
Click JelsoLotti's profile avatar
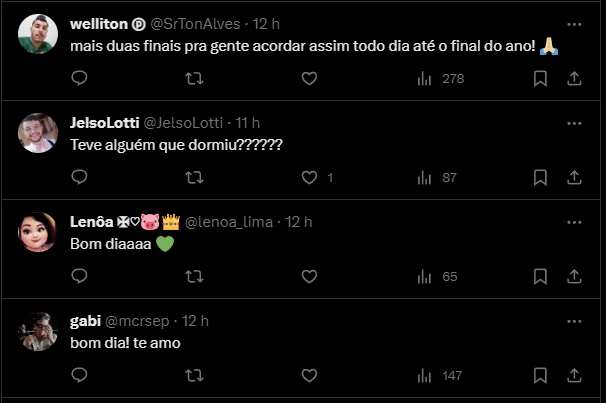pos(38,133)
